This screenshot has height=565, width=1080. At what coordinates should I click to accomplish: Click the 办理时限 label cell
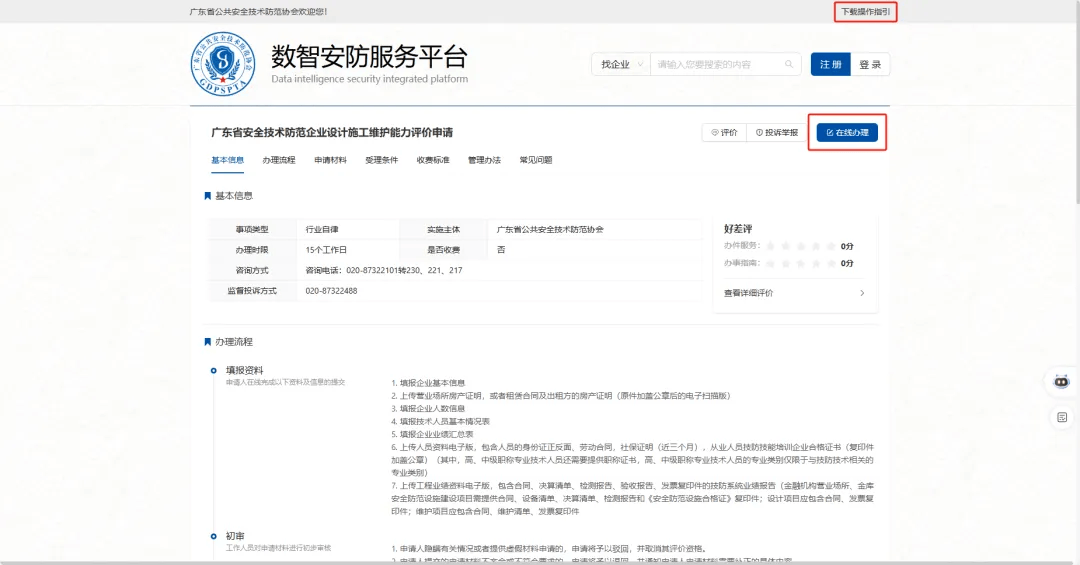click(252, 249)
